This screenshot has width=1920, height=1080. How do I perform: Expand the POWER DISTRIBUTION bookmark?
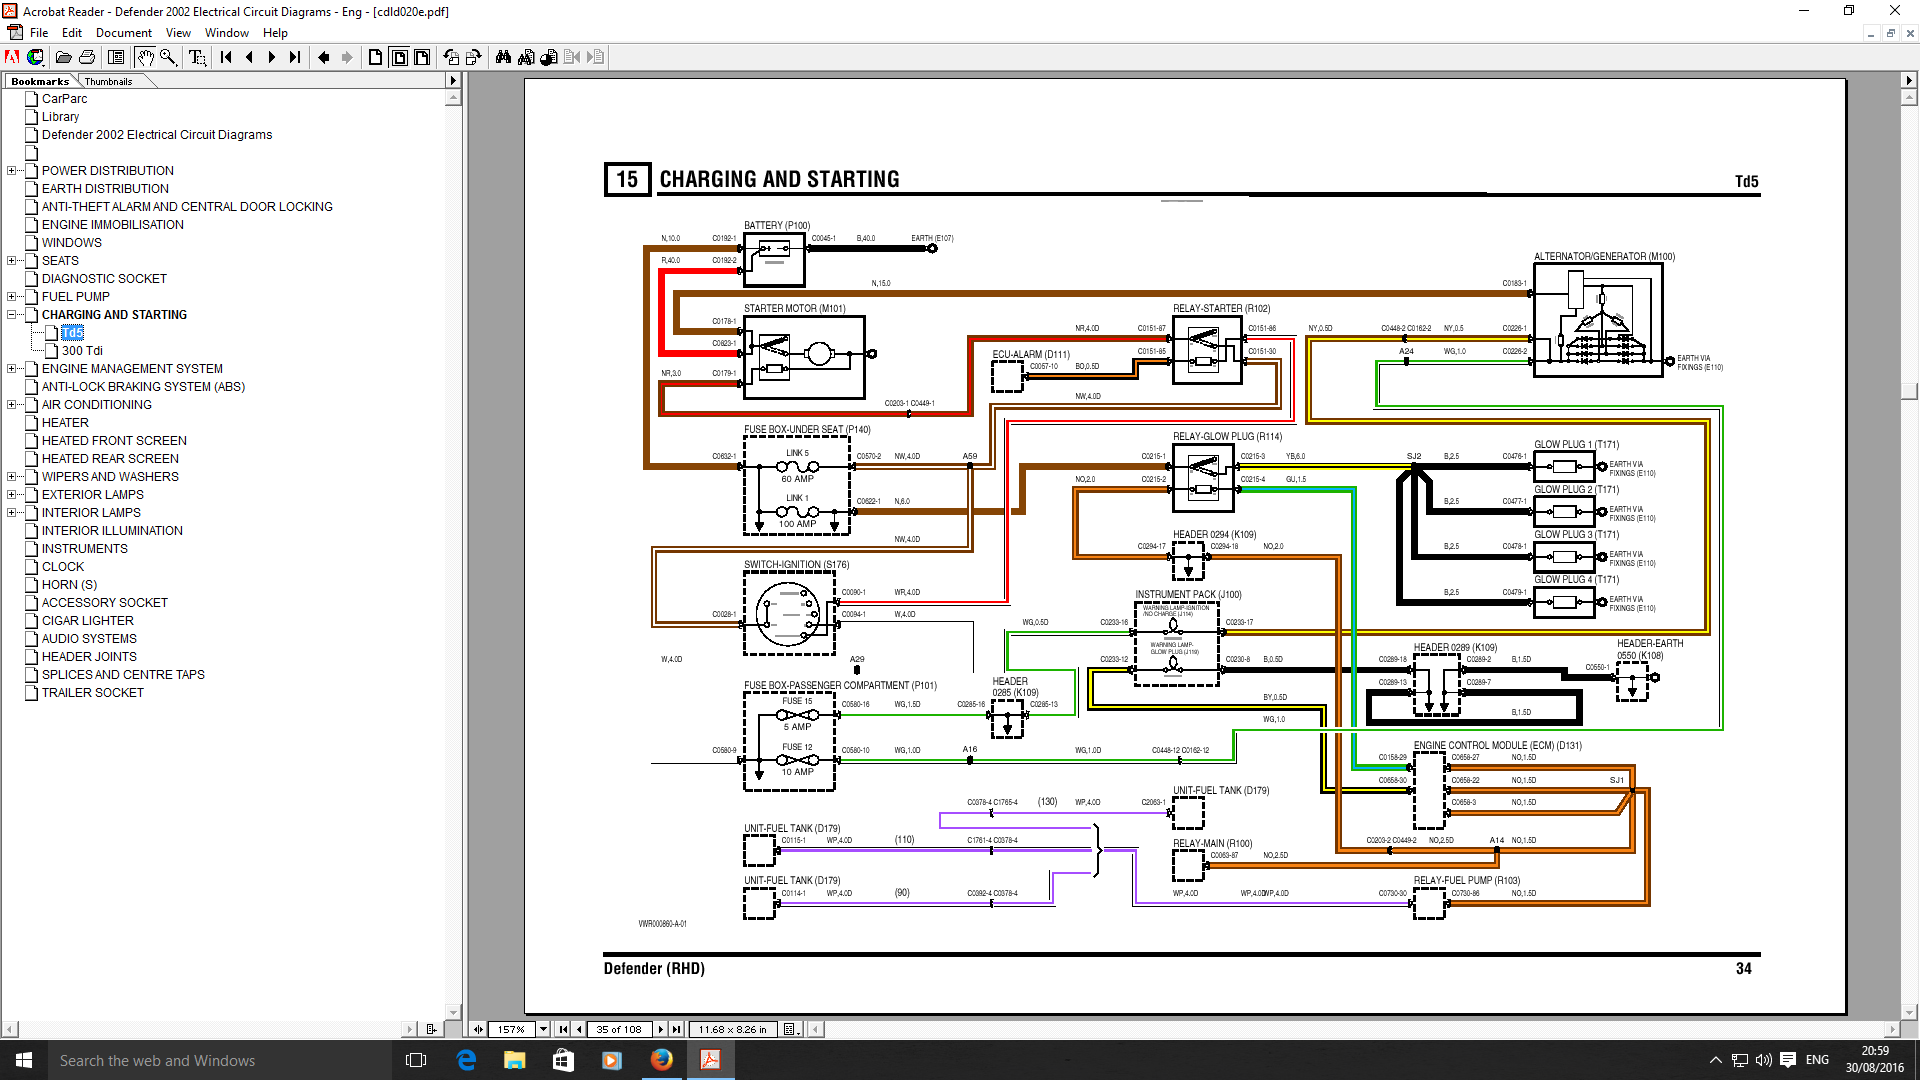pyautogui.click(x=11, y=171)
